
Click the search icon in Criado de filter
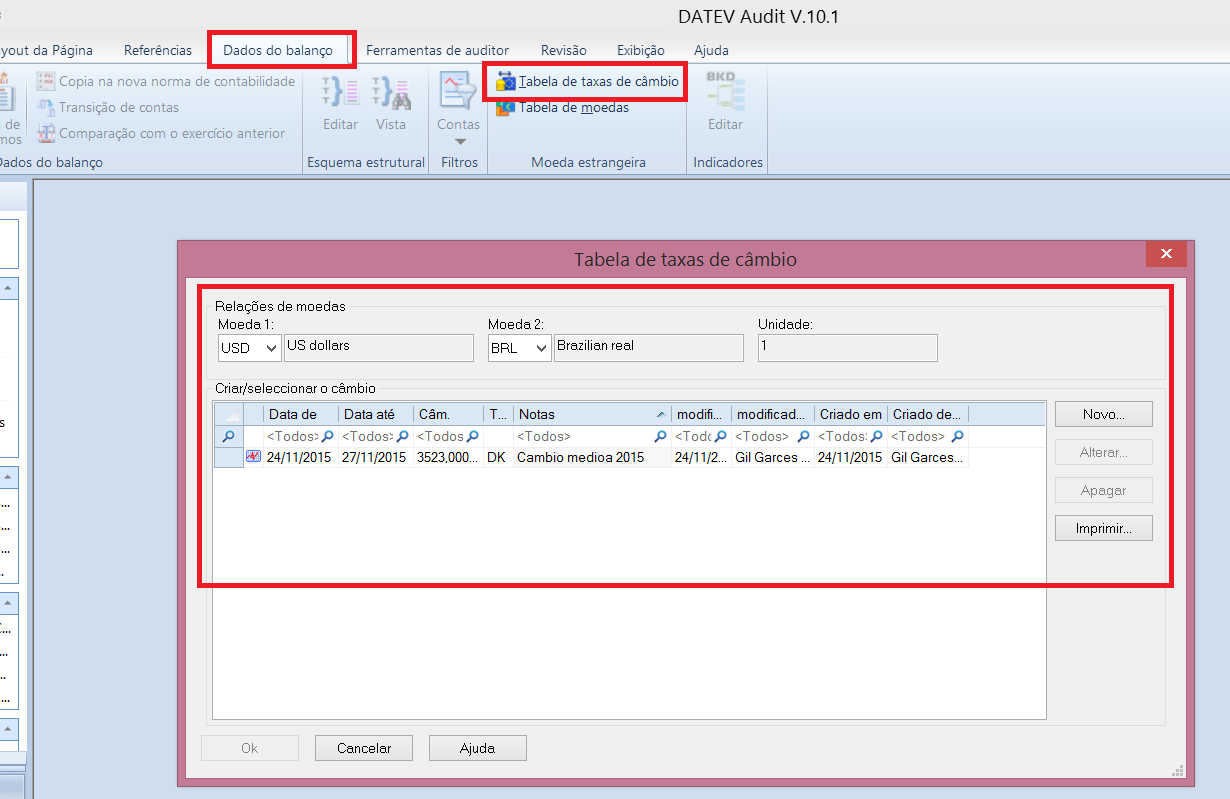(957, 437)
